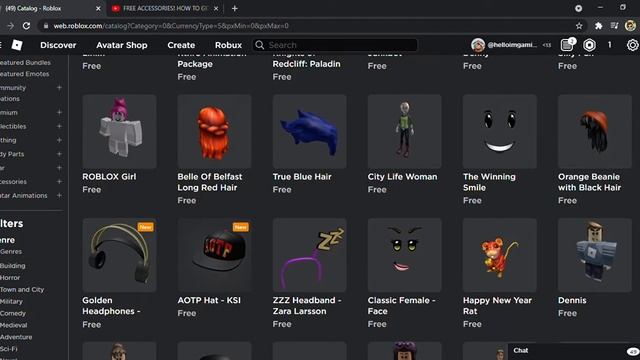Open the Dennis bundle thumbnail
The width and height of the screenshot is (640, 360).
[x=595, y=255]
